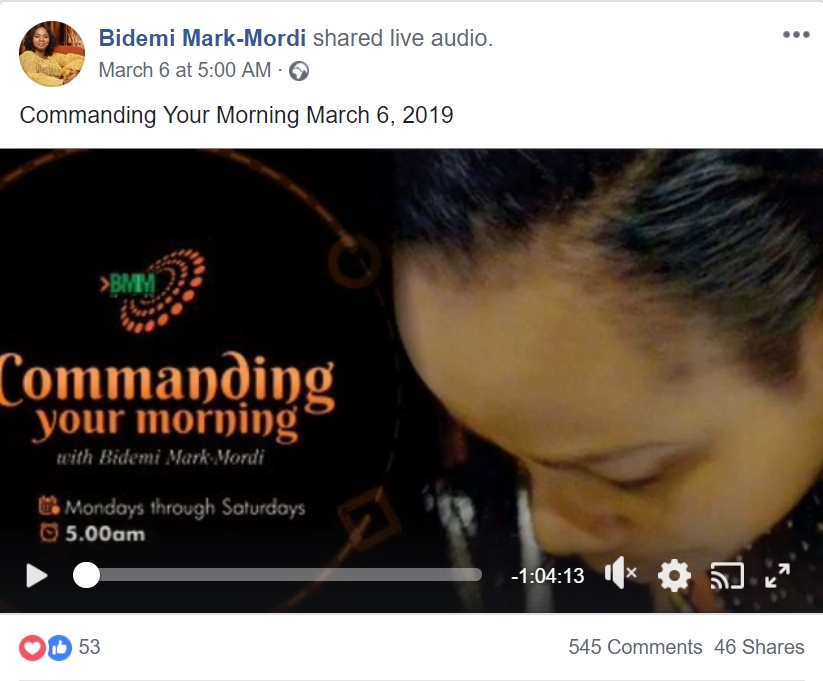Open Bidemi Mark-Mordi's profile name link
The image size is (823, 681).
point(202,38)
